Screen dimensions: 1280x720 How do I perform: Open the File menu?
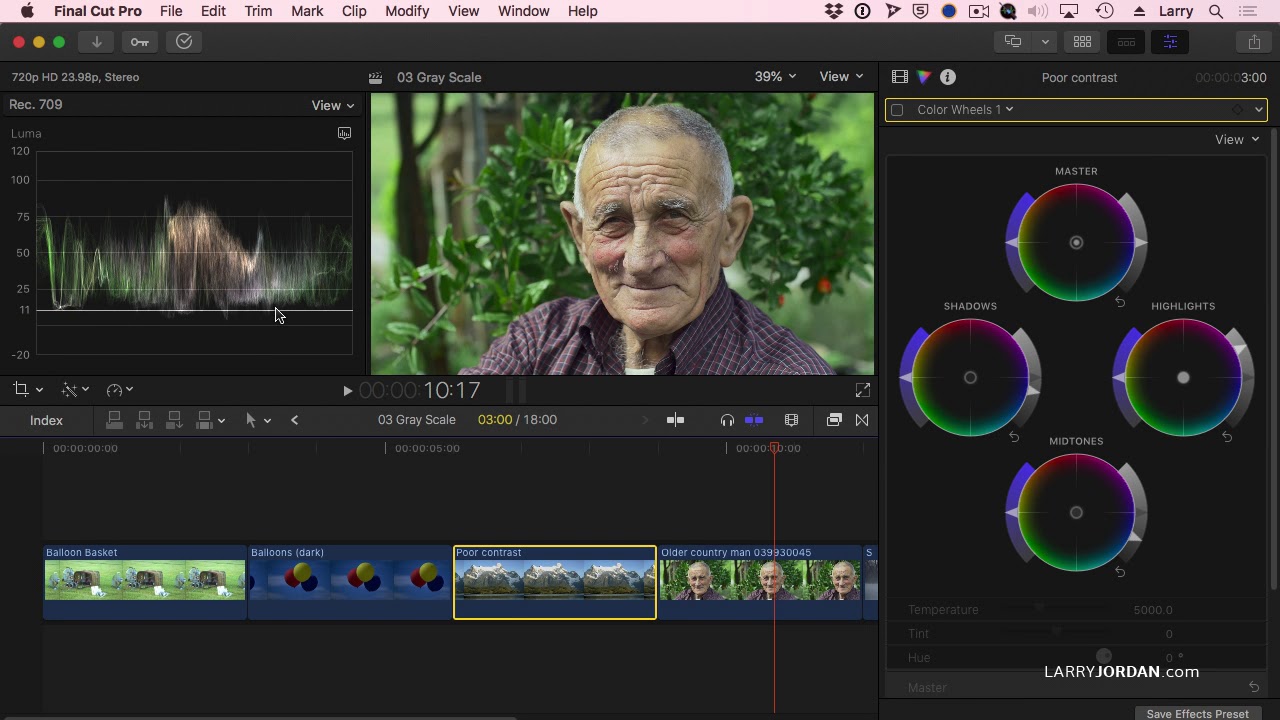click(x=171, y=11)
